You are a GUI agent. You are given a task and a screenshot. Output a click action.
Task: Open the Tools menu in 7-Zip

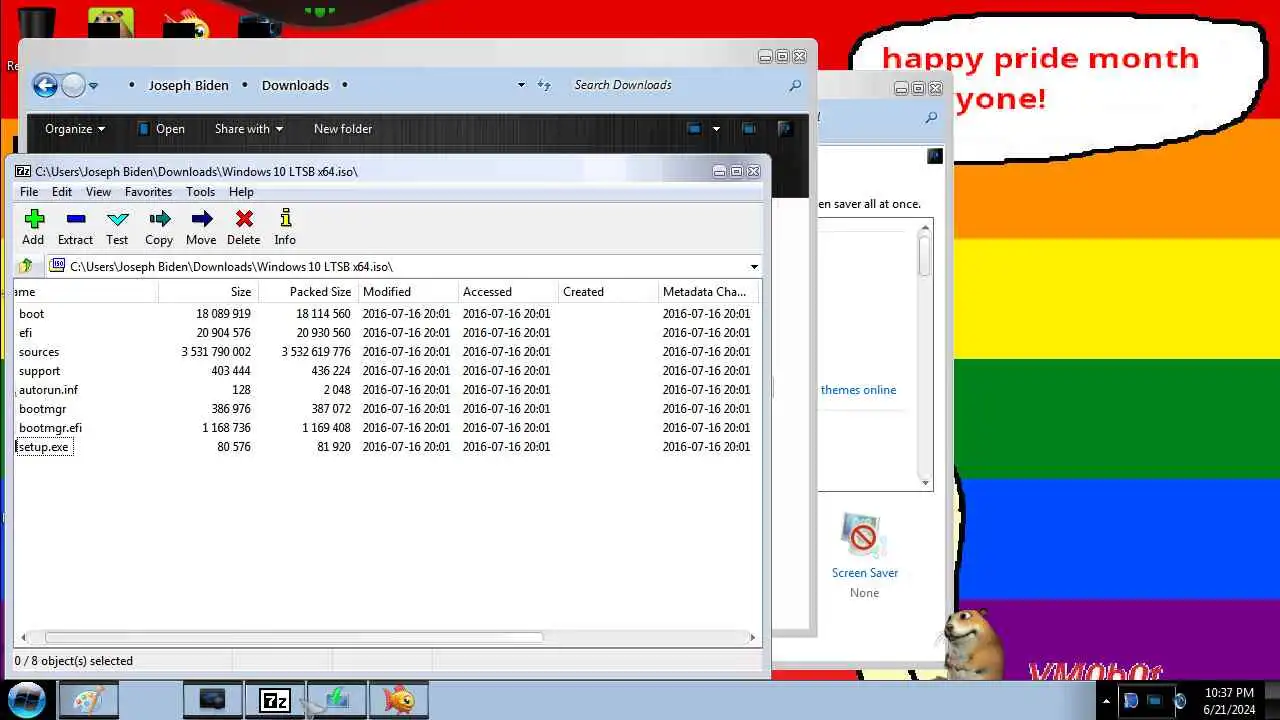[x=200, y=192]
